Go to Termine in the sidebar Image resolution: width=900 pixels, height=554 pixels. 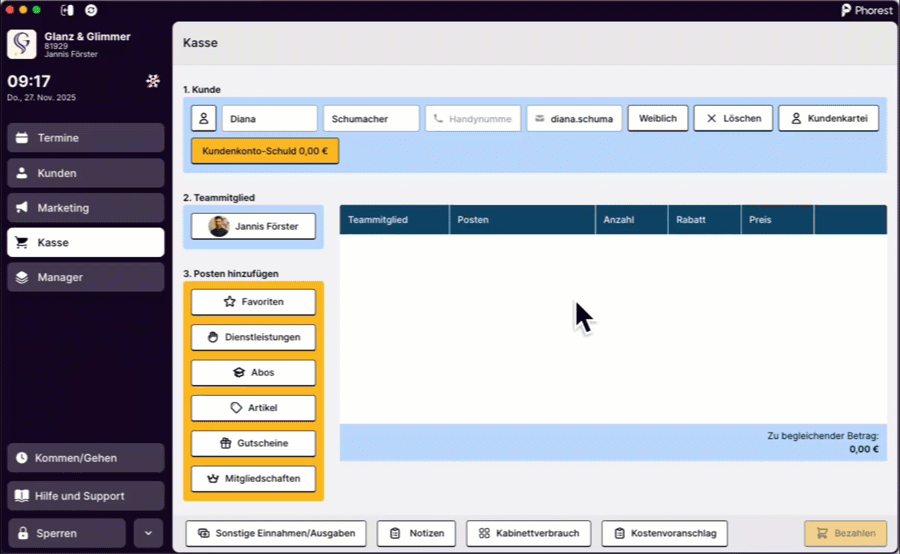85,138
